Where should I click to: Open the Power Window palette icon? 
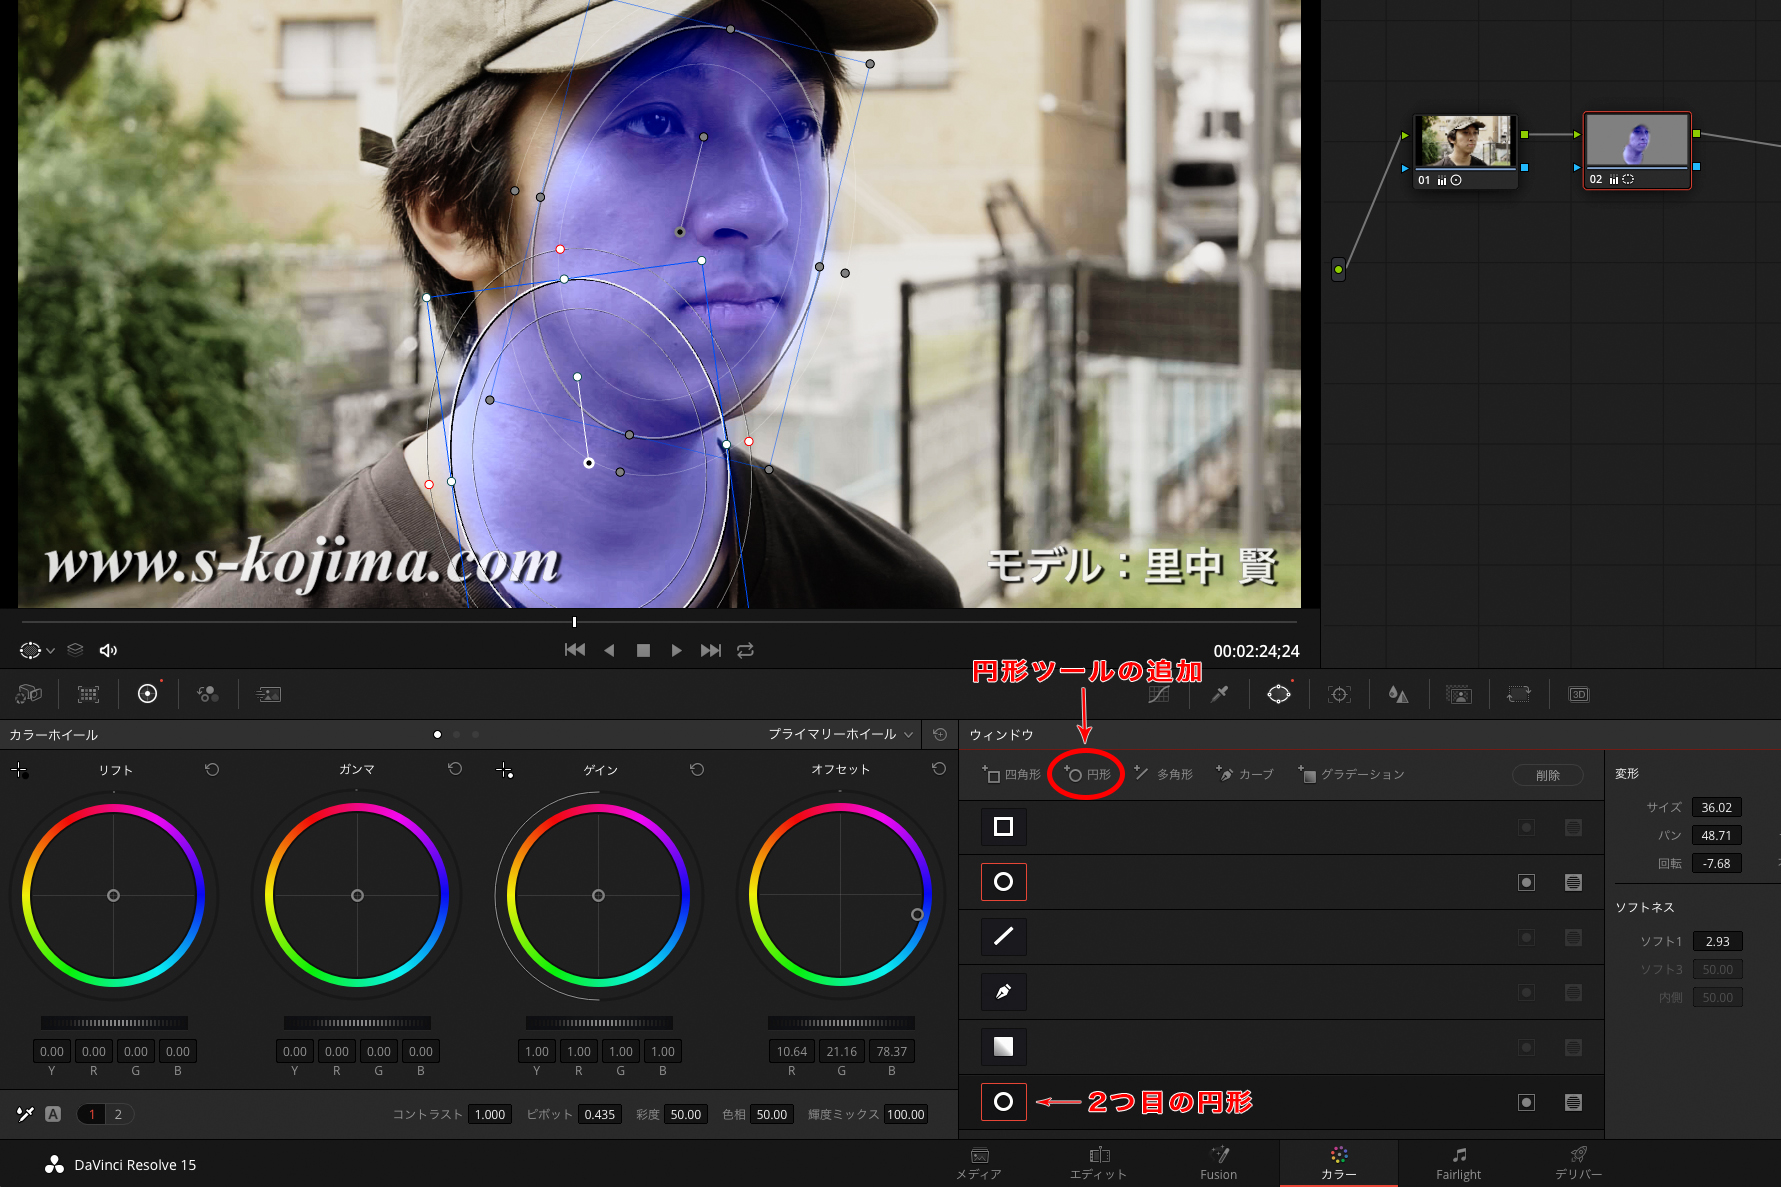[x=1279, y=694]
